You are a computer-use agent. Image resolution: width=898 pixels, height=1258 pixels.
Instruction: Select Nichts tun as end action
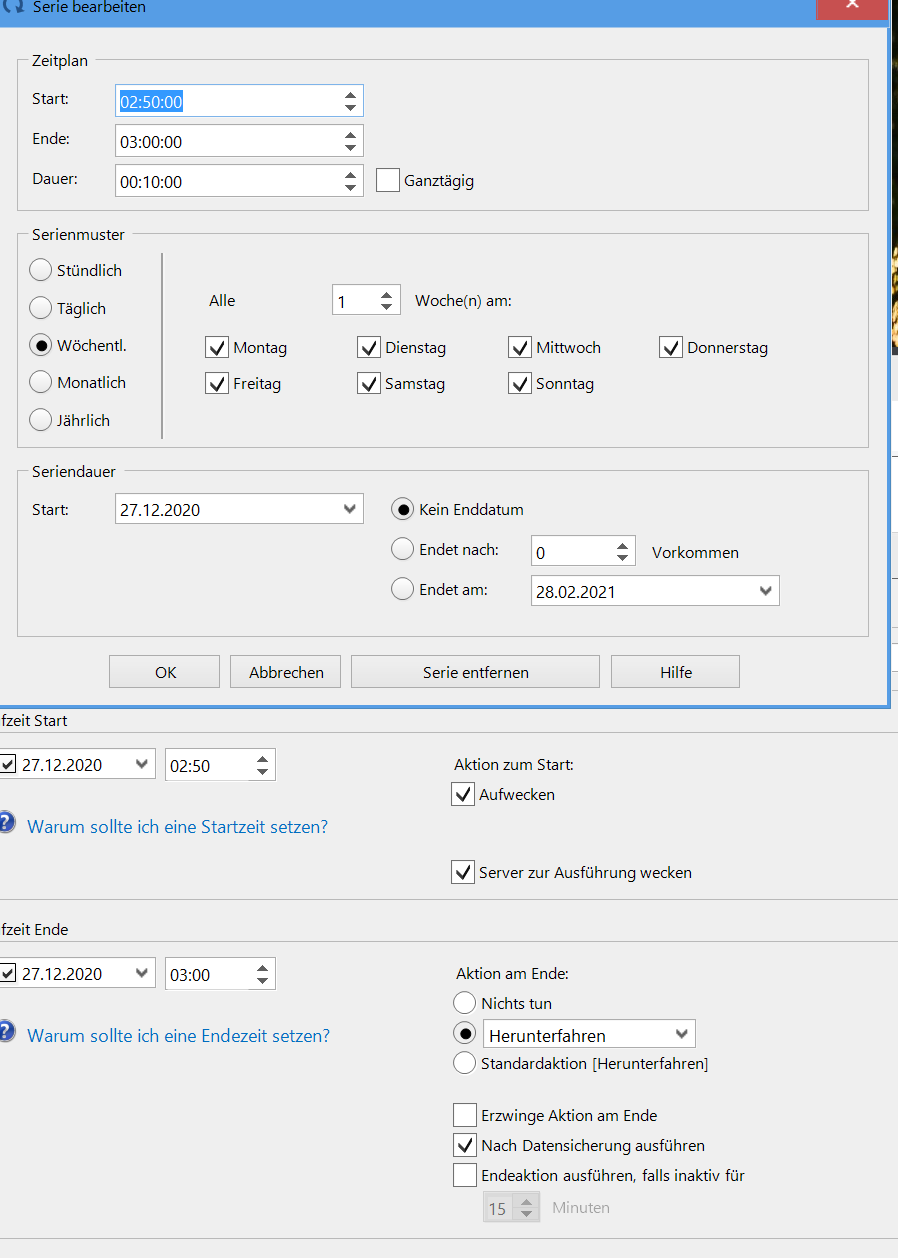click(464, 1002)
